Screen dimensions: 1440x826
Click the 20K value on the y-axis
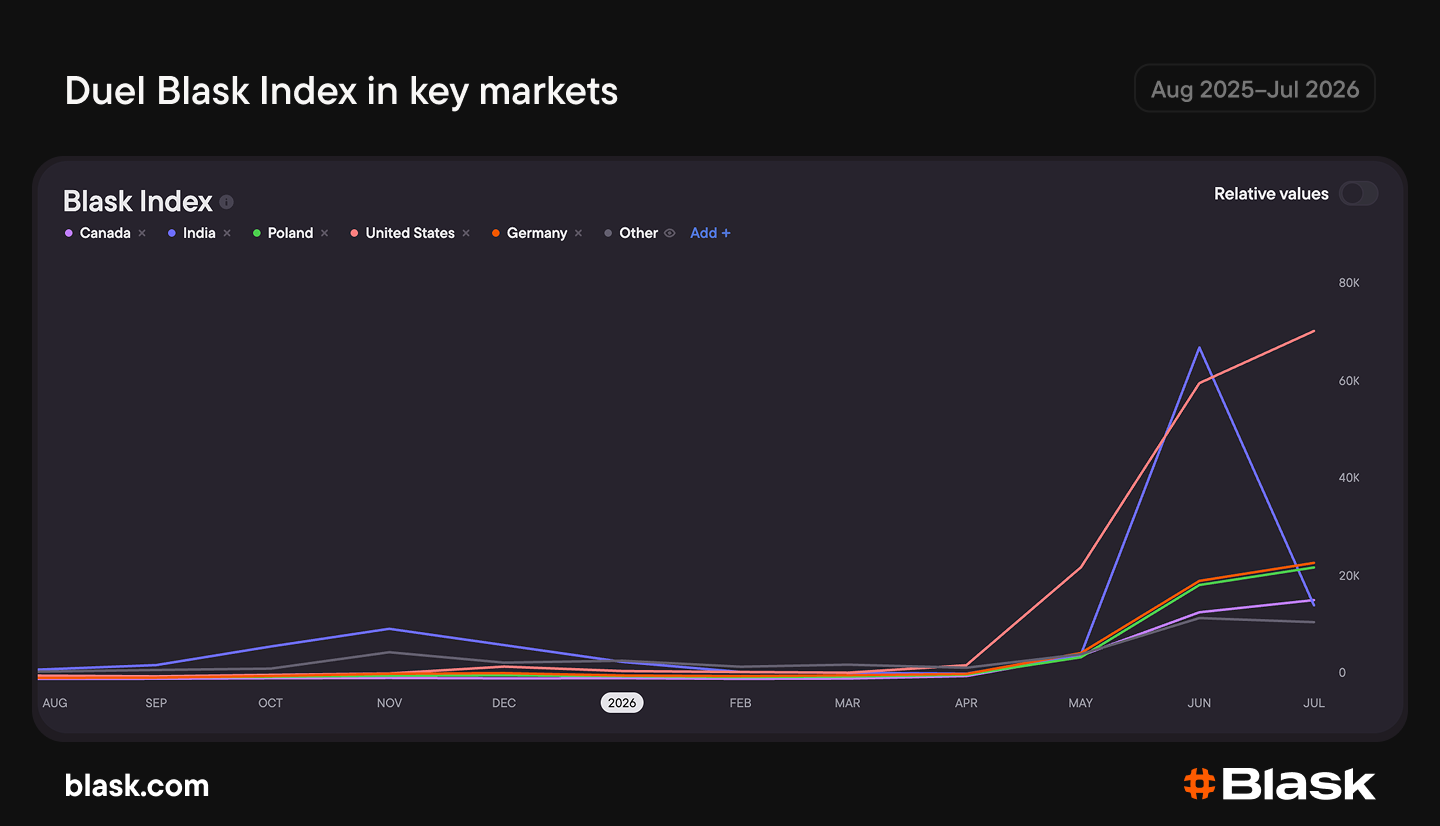[x=1349, y=576]
